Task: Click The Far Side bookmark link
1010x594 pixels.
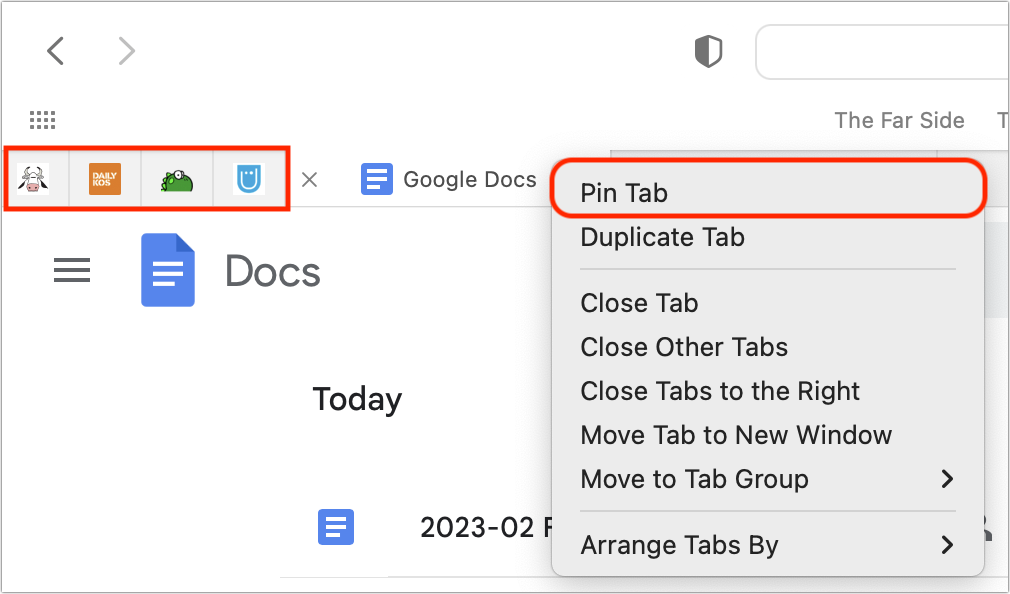Action: [899, 120]
